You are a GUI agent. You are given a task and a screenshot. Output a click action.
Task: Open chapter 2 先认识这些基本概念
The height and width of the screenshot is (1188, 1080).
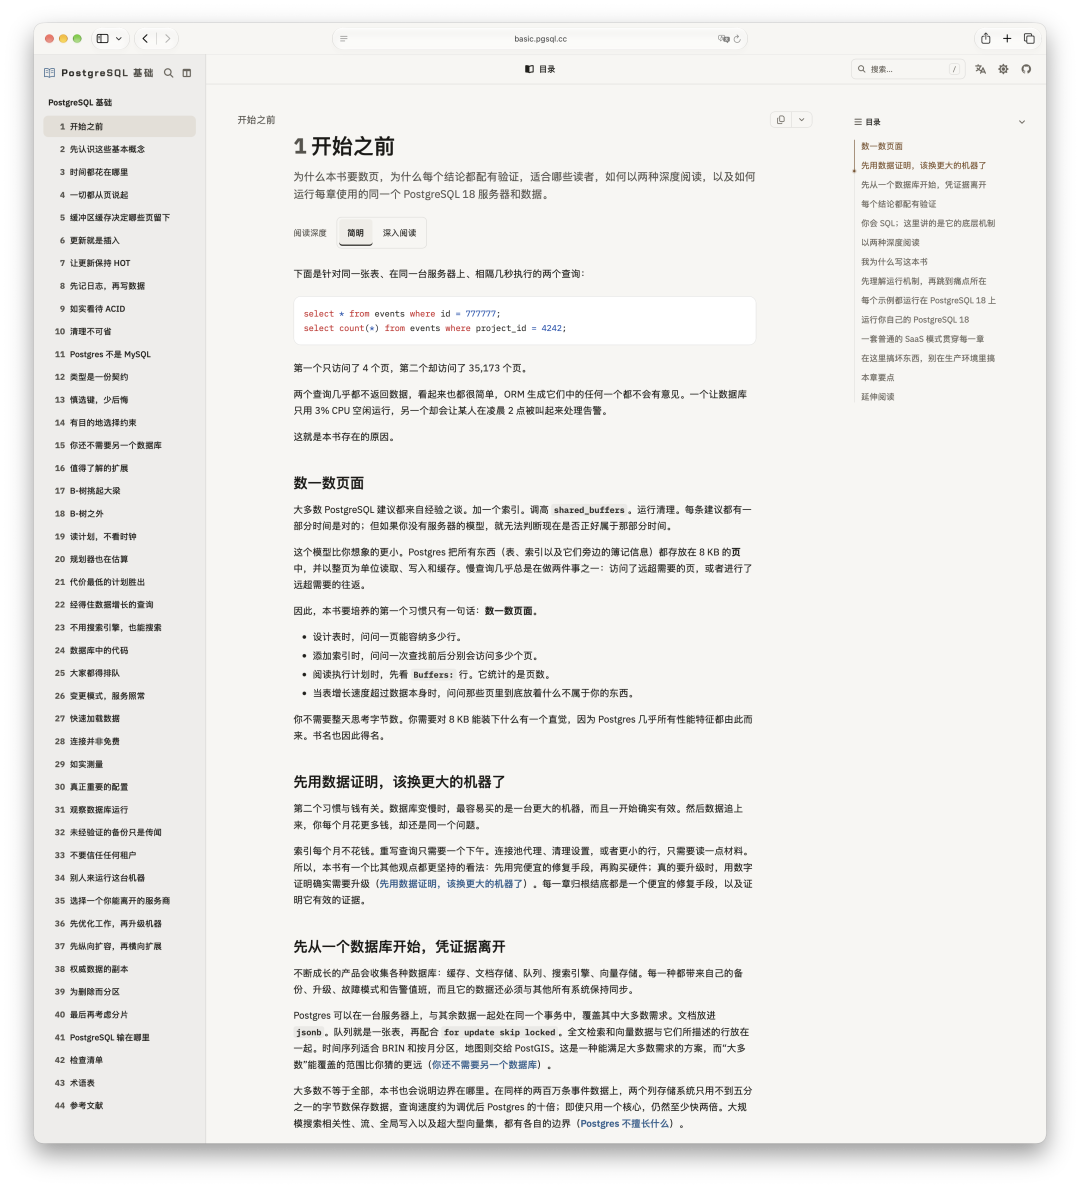tap(120, 149)
